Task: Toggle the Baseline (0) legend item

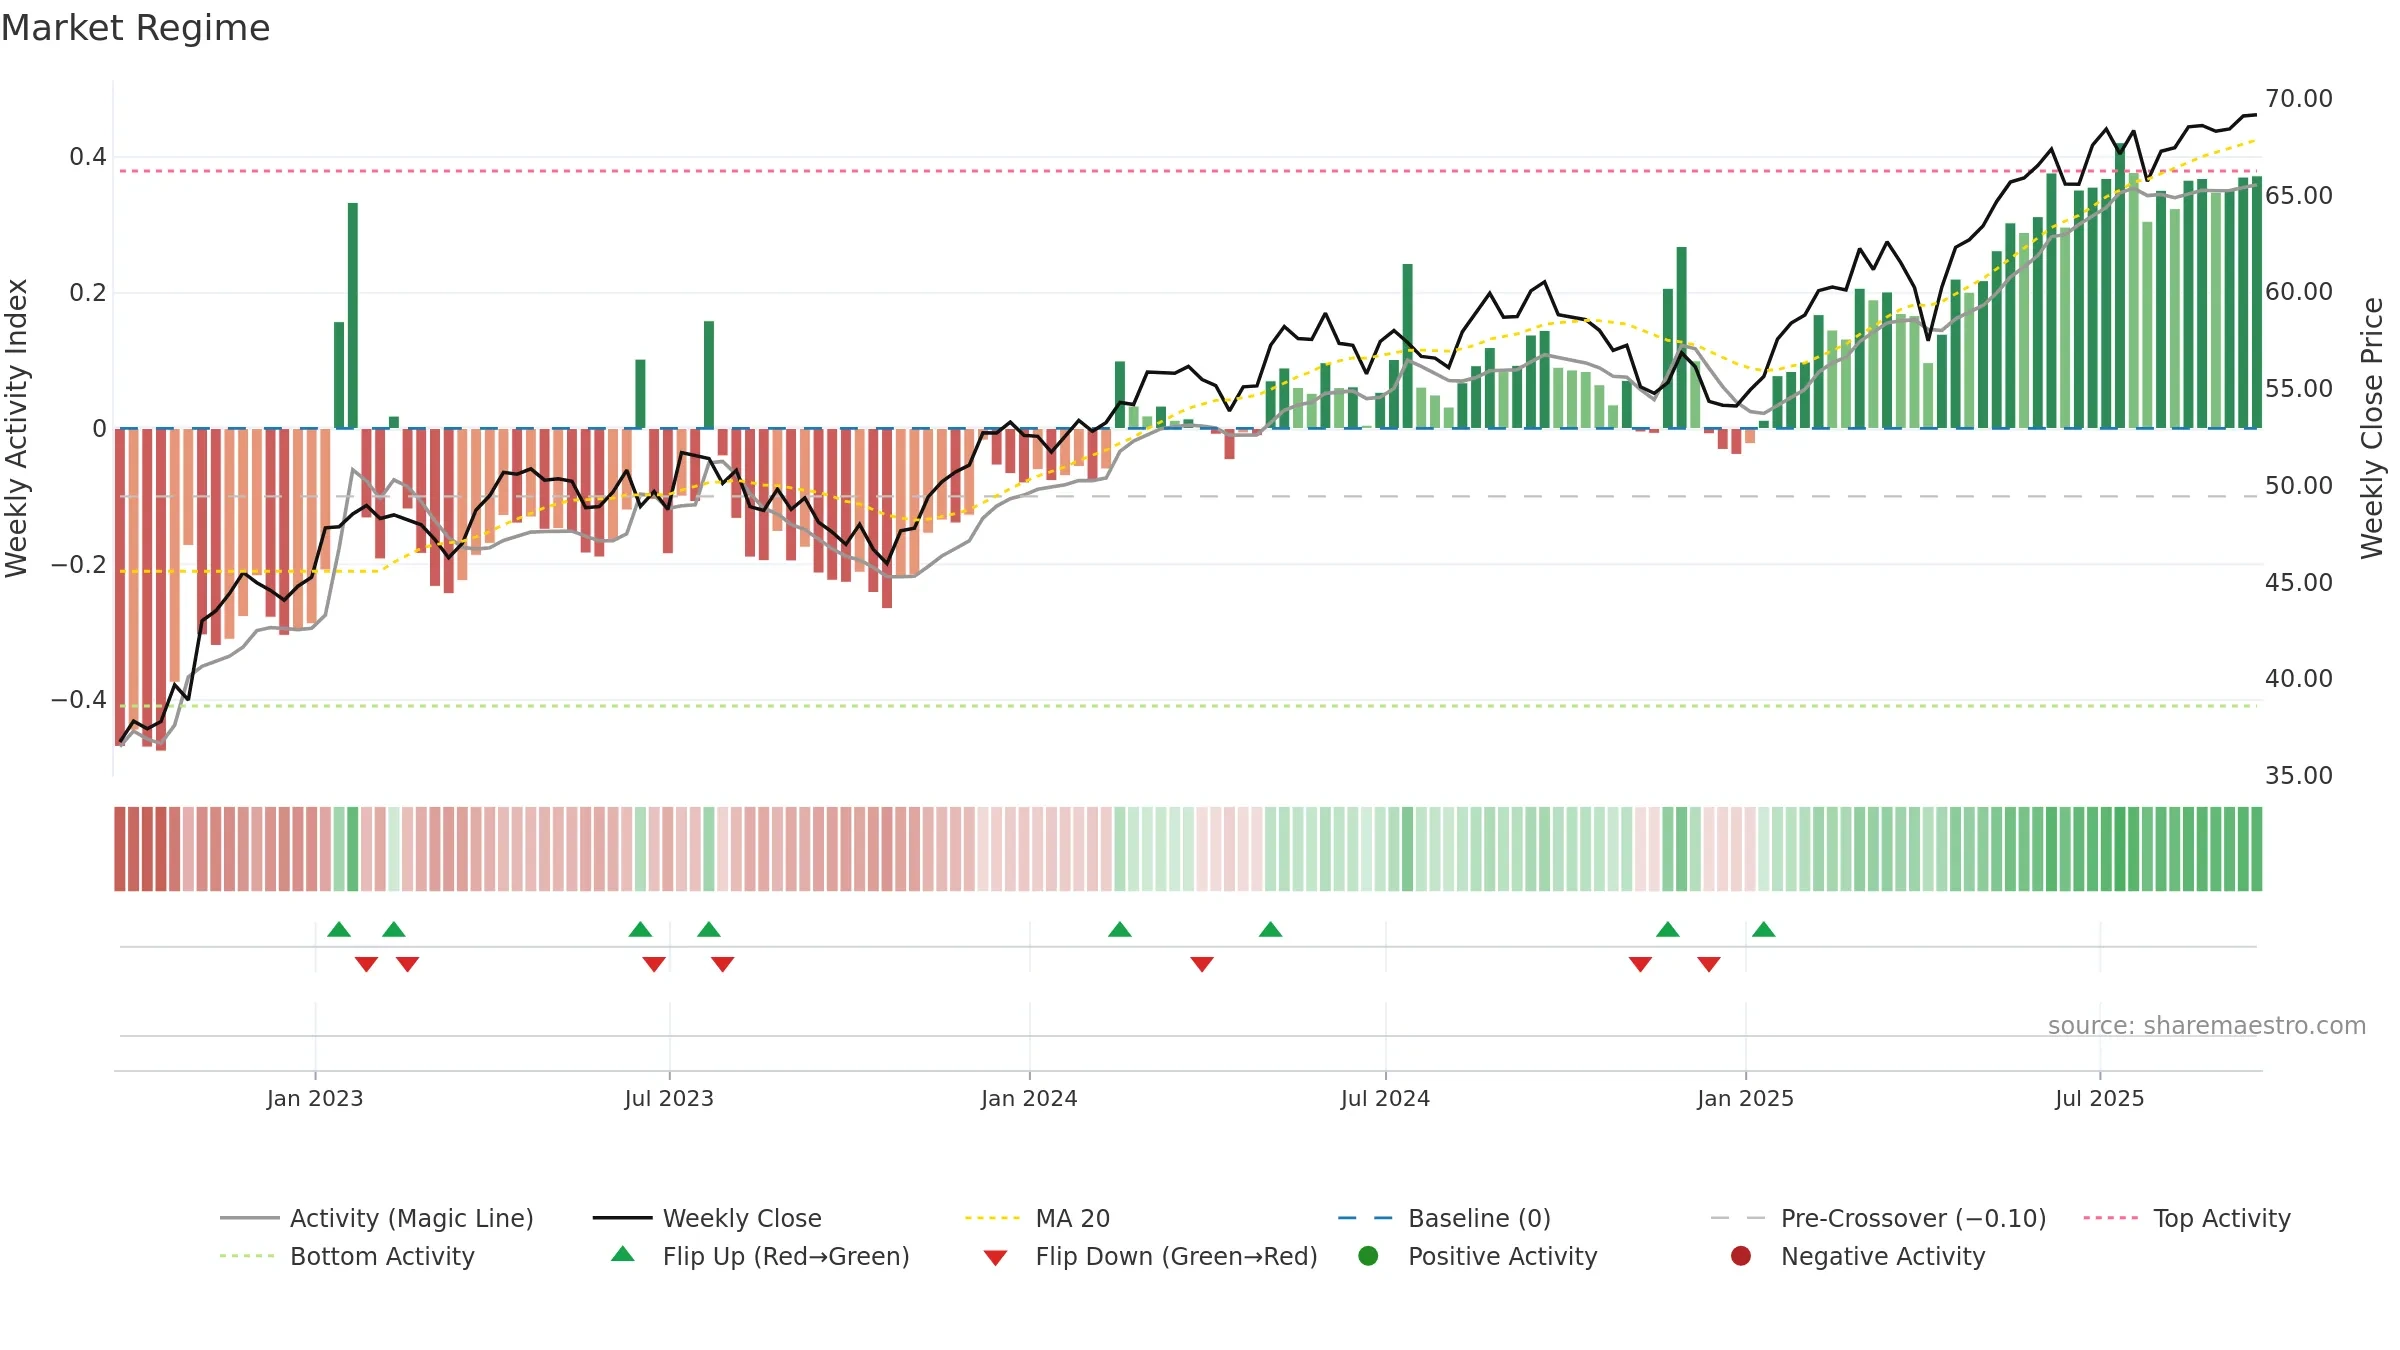Action: [x=1444, y=1218]
